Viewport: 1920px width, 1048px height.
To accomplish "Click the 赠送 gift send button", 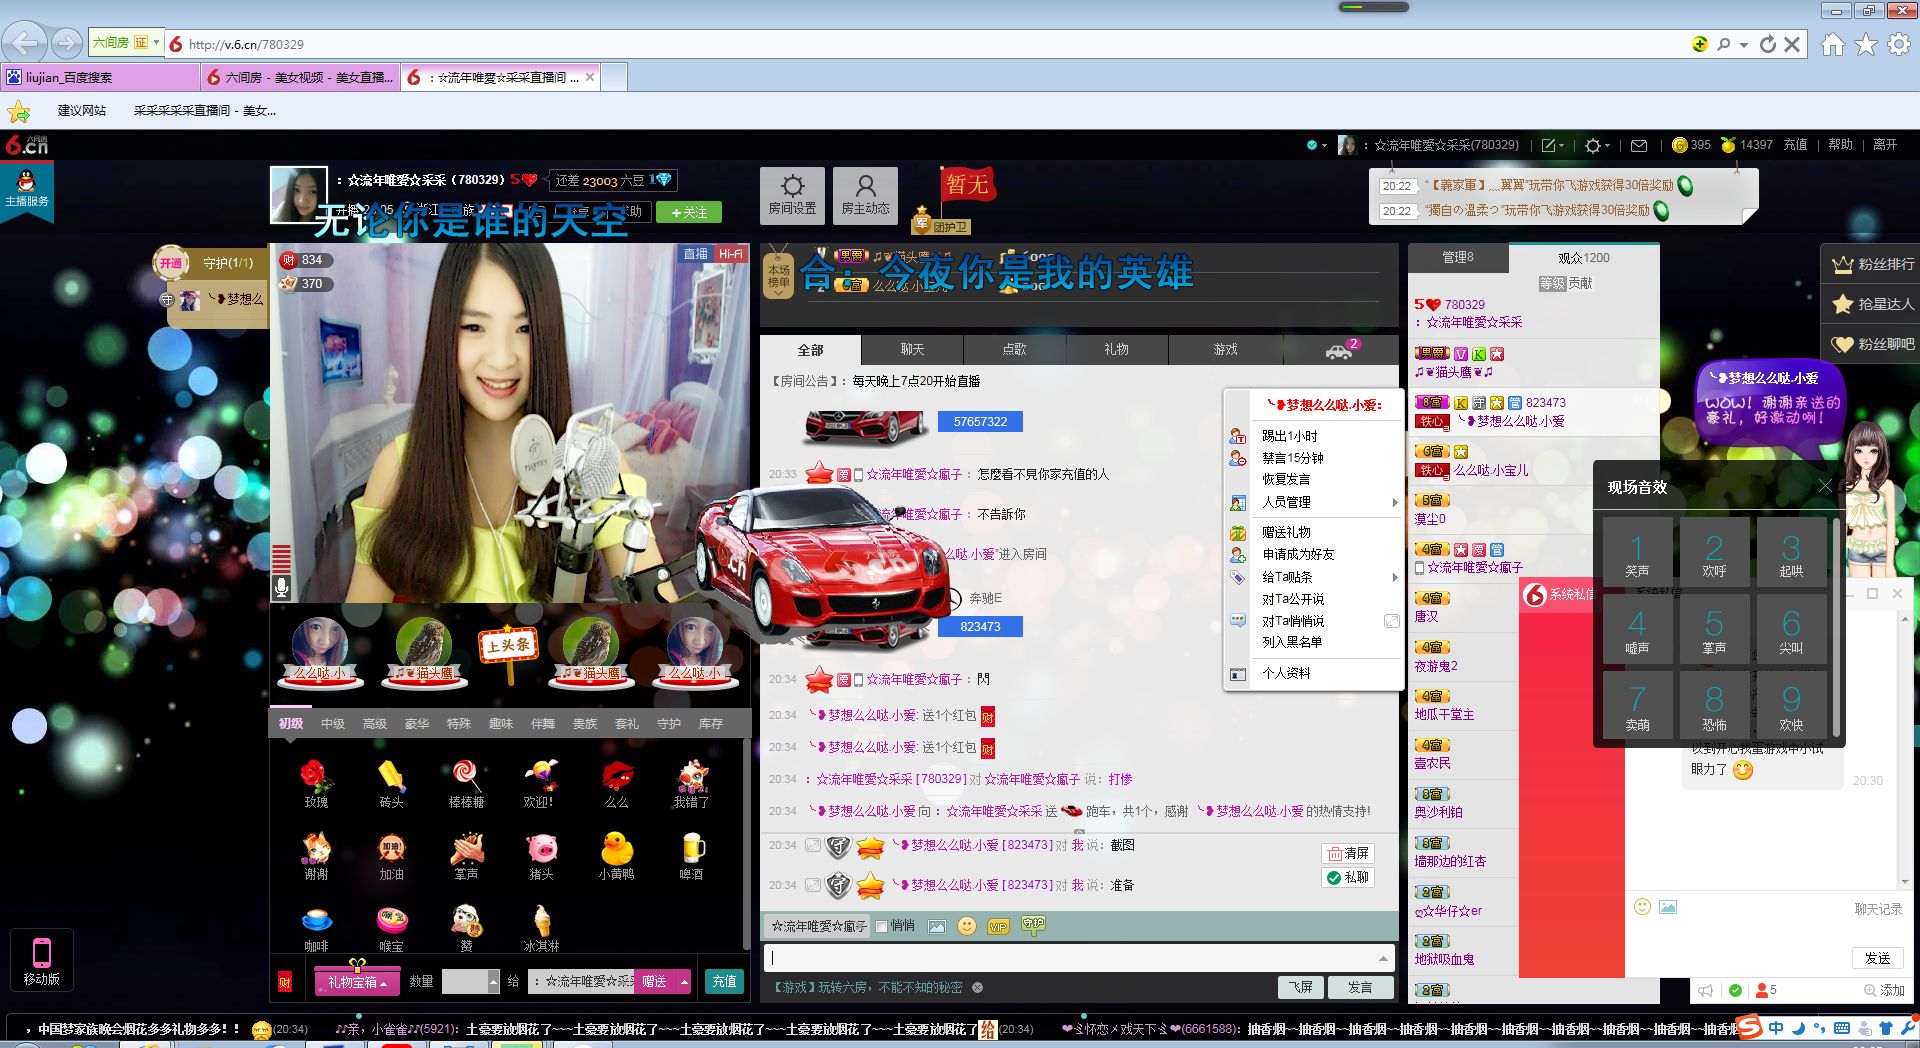I will coord(654,982).
